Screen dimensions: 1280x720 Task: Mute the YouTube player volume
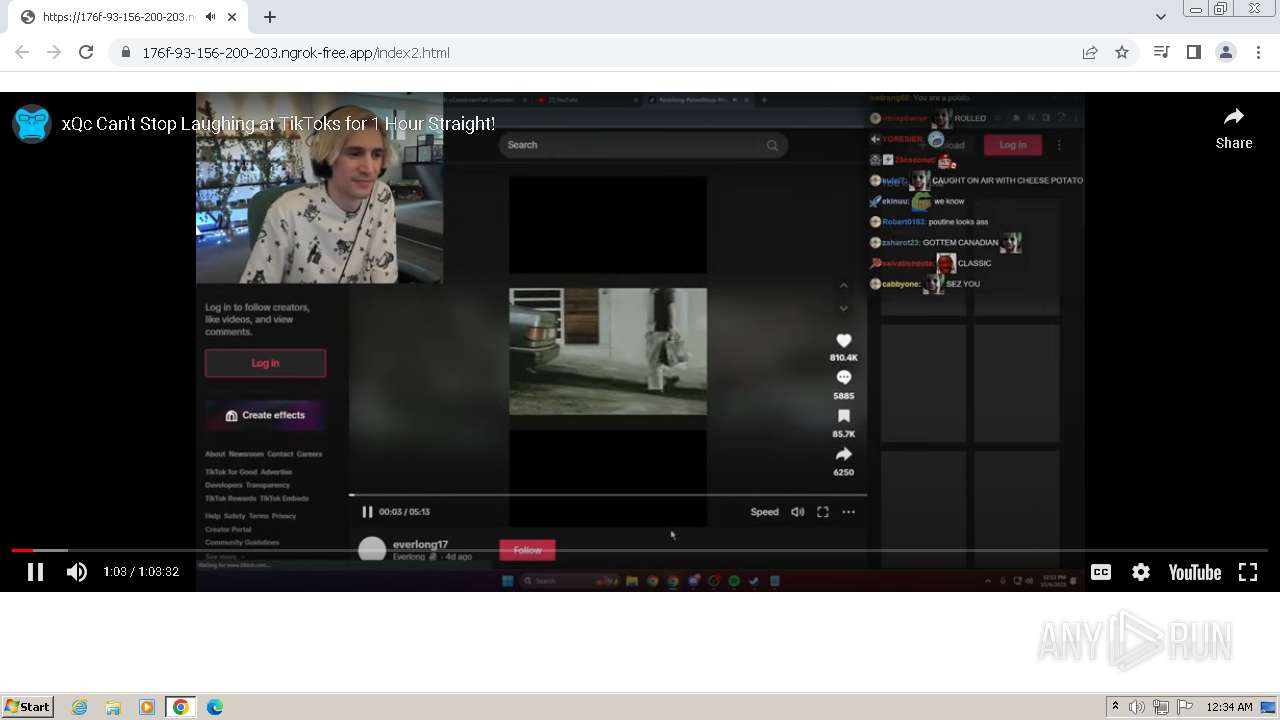(77, 572)
